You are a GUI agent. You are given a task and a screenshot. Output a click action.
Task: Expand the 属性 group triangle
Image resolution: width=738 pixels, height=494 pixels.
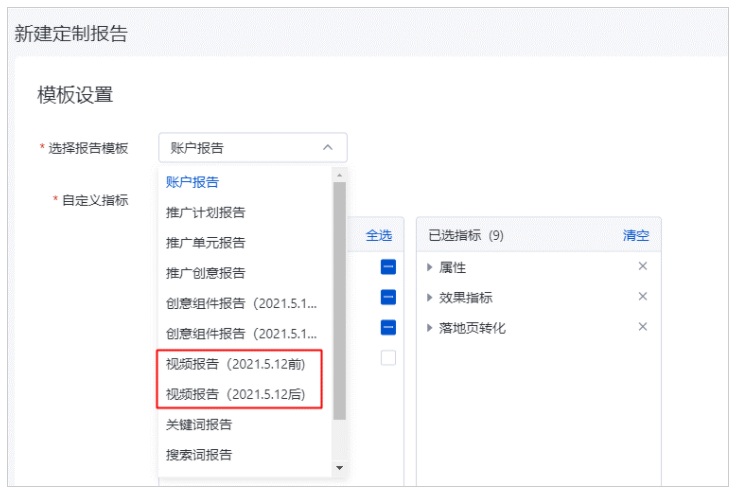(430, 267)
